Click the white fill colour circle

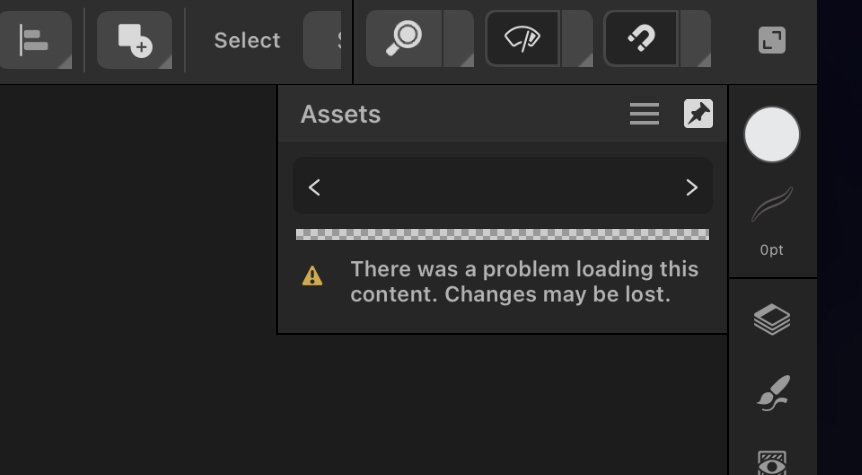[x=772, y=135]
